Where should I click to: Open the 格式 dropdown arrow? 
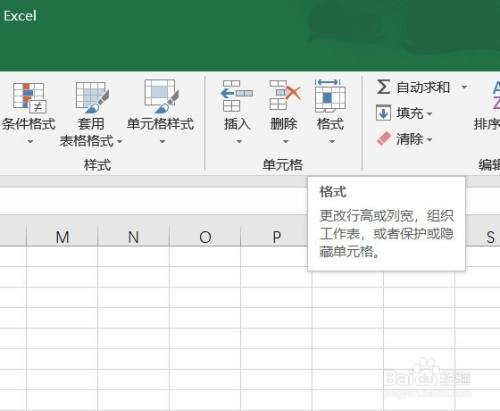pos(332,141)
